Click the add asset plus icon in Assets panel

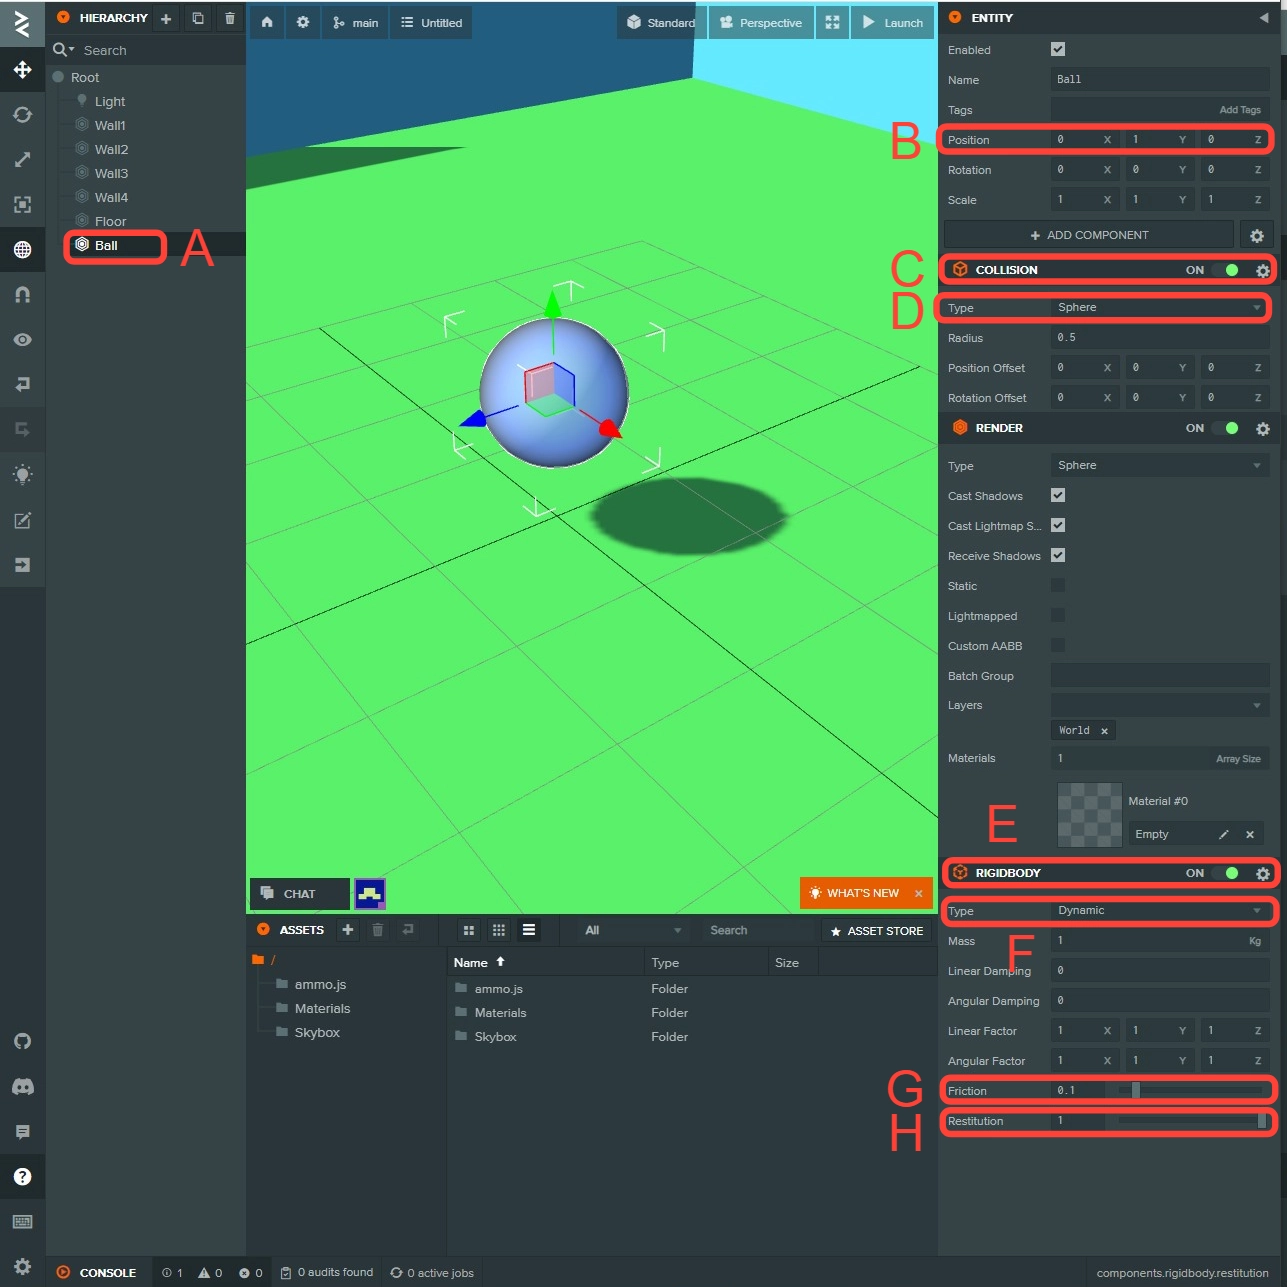(347, 930)
